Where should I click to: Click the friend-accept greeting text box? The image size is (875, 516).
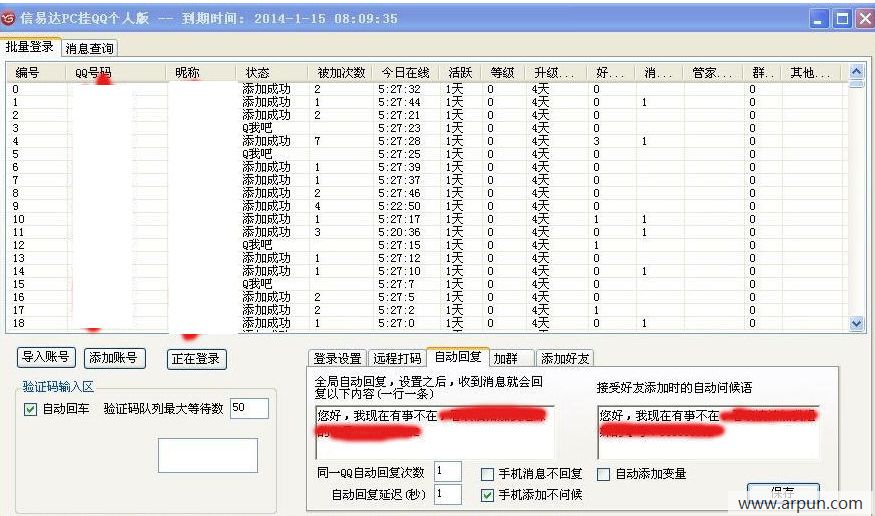point(708,432)
